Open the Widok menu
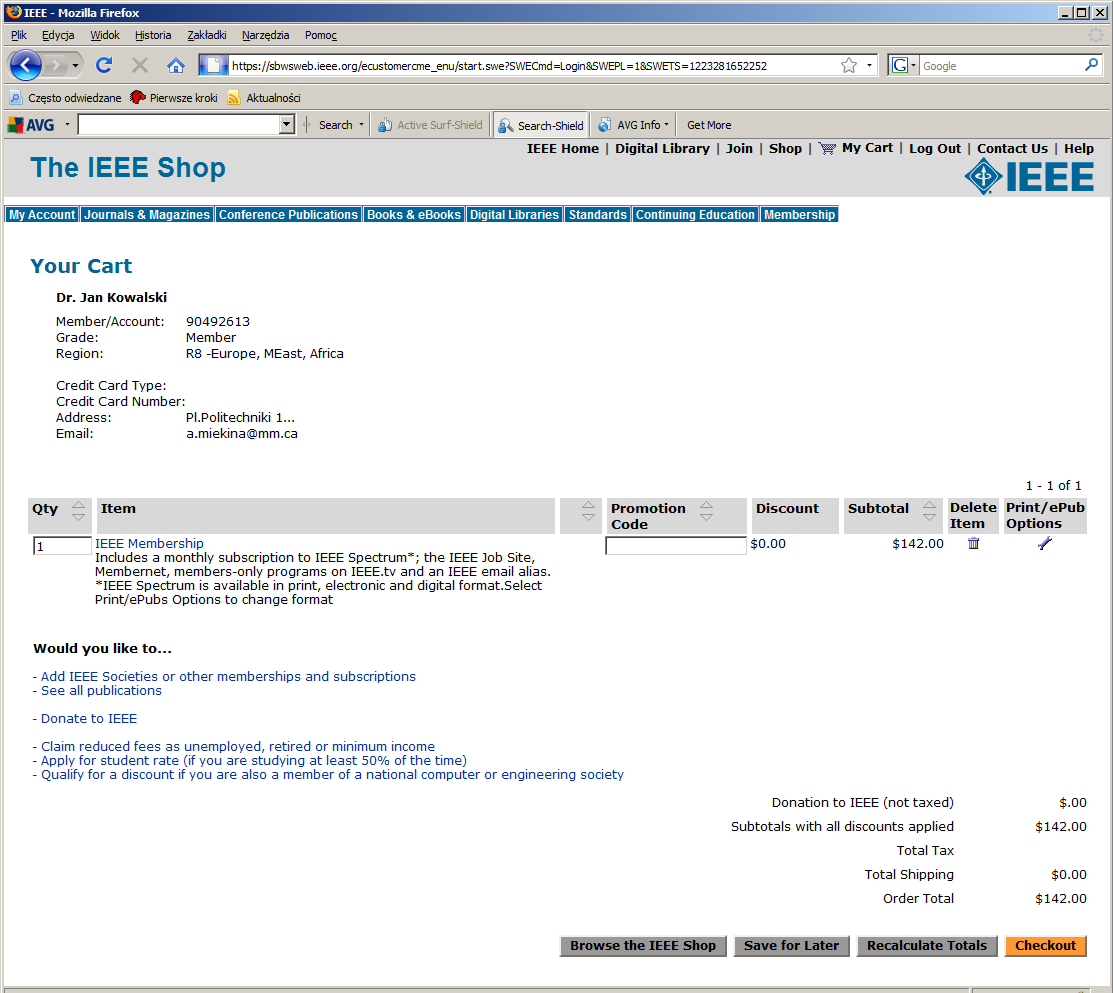Screen dimensions: 1113x993 [x=105, y=35]
